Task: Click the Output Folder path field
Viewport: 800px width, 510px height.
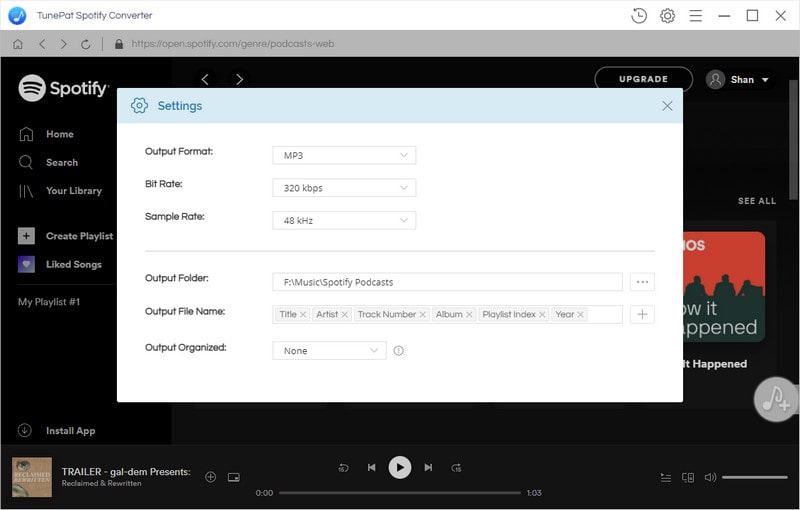Action: [447, 282]
